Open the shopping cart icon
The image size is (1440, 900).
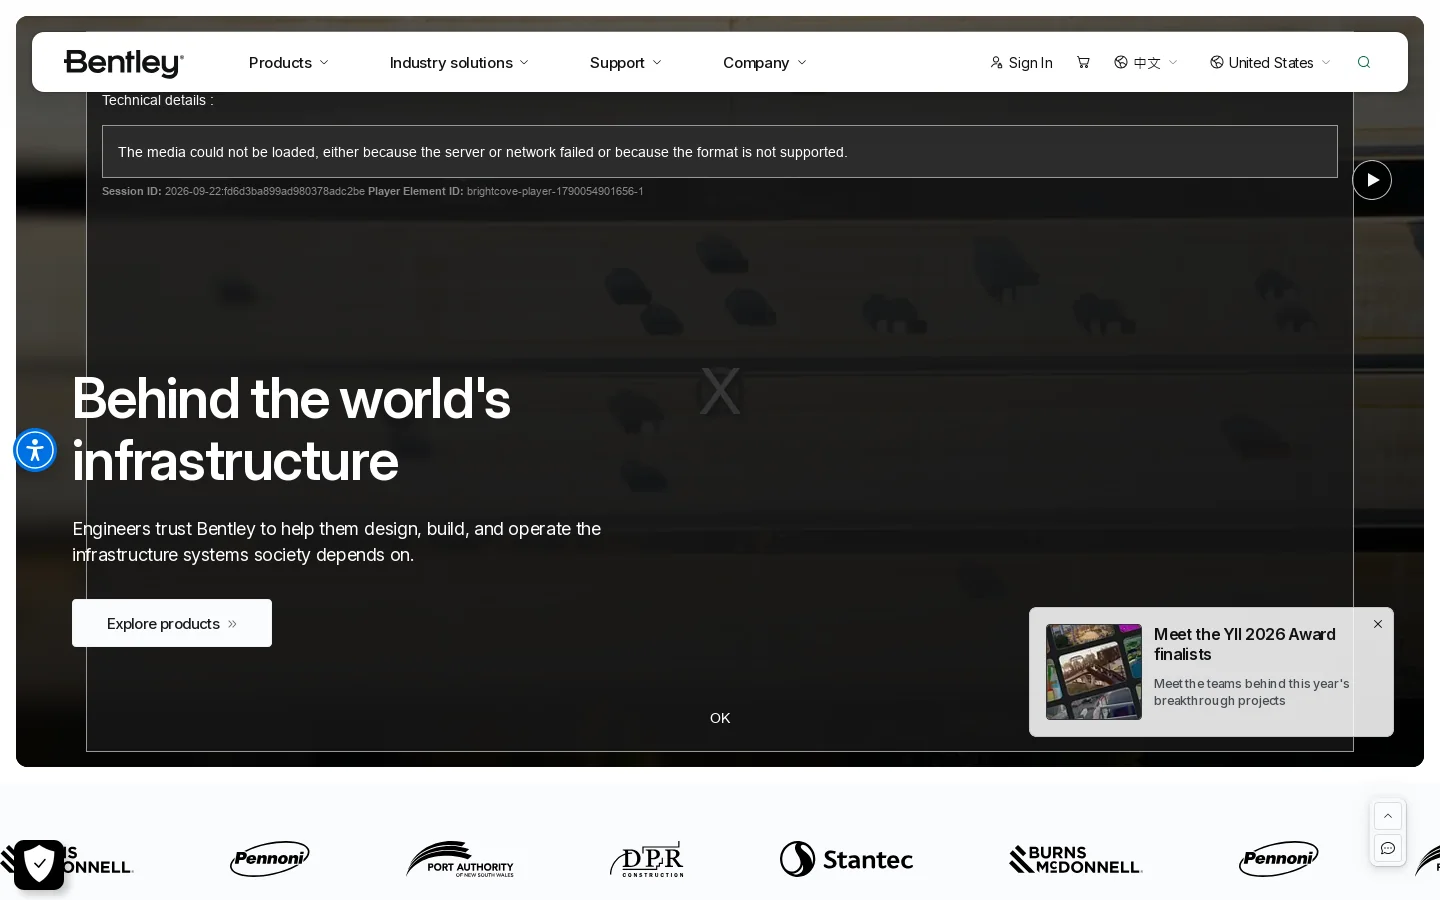pos(1083,62)
